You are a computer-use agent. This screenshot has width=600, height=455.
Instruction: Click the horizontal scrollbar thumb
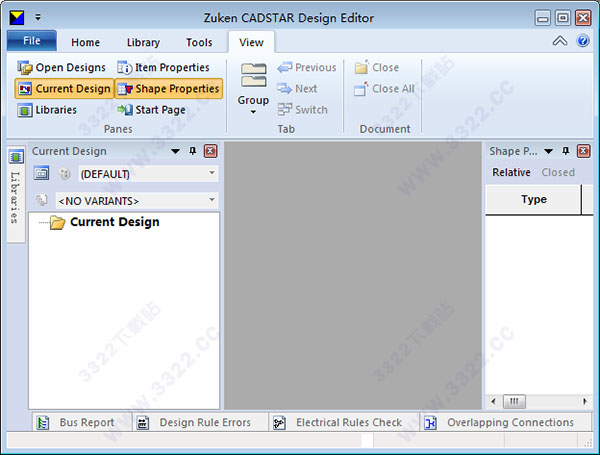514,401
